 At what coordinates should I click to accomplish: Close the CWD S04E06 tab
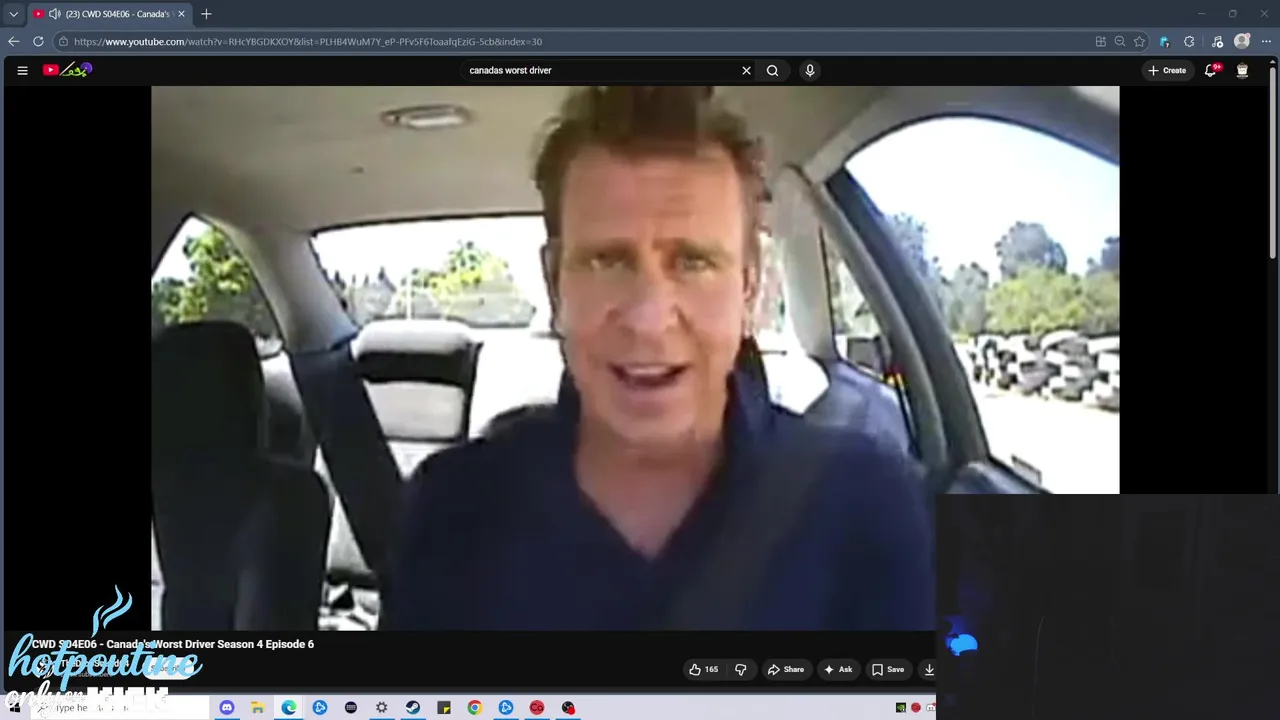(181, 14)
